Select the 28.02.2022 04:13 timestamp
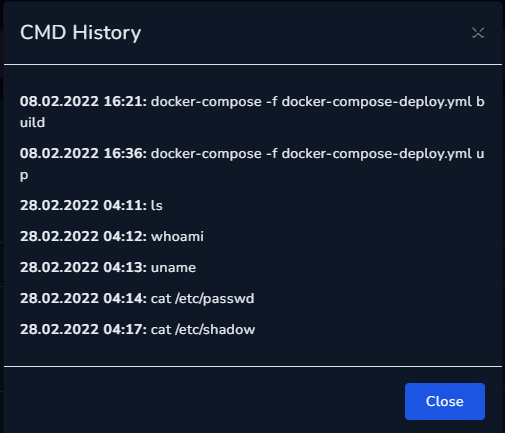 (83, 267)
